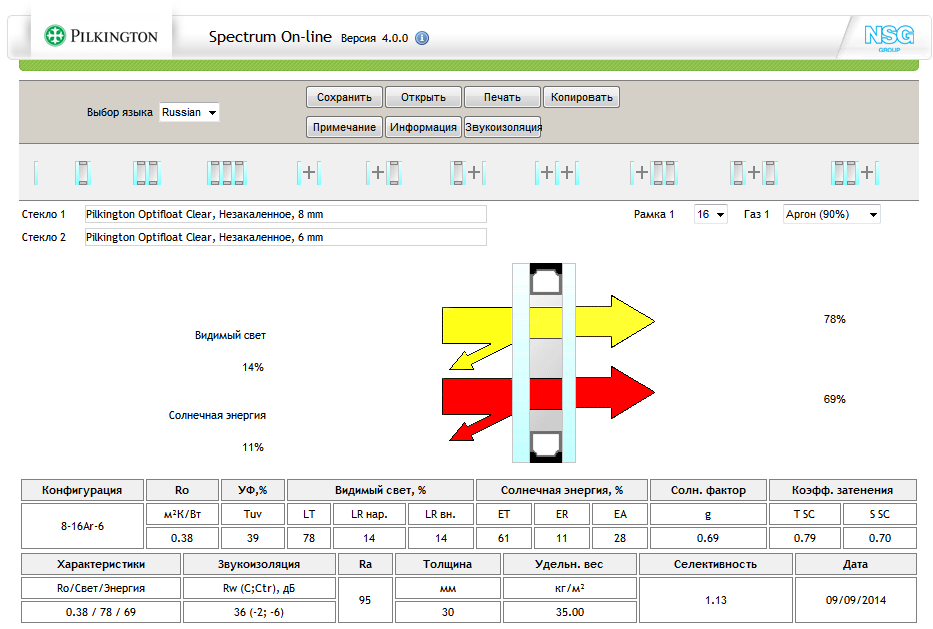
Task: Click the Стекло 1 glass selection field
Action: [x=286, y=214]
